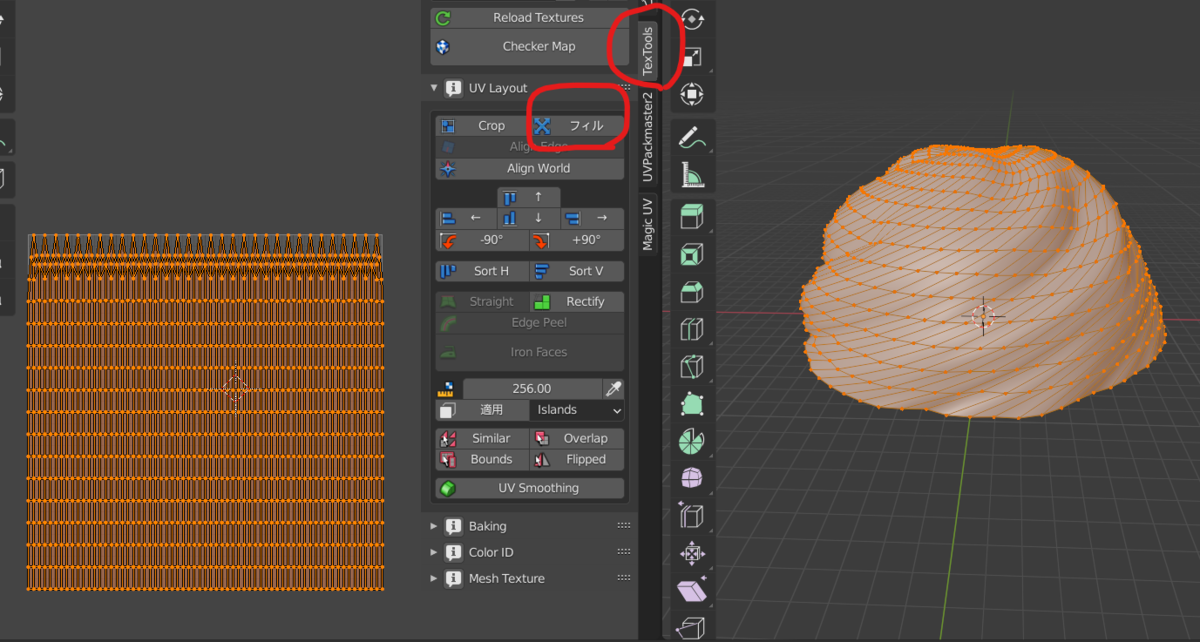
Task: Select the Annotate pencil tool
Action: pos(692,139)
